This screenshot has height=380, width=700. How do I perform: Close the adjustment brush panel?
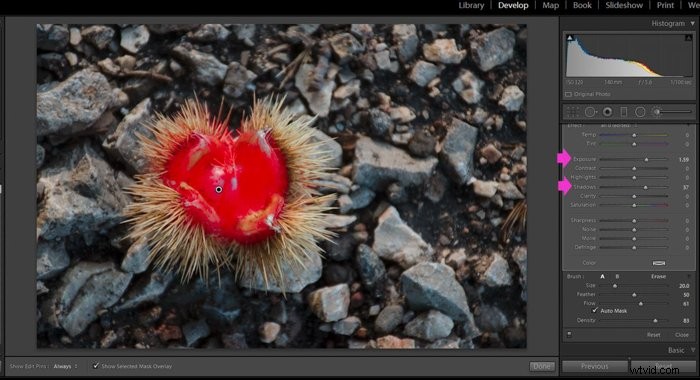point(682,334)
